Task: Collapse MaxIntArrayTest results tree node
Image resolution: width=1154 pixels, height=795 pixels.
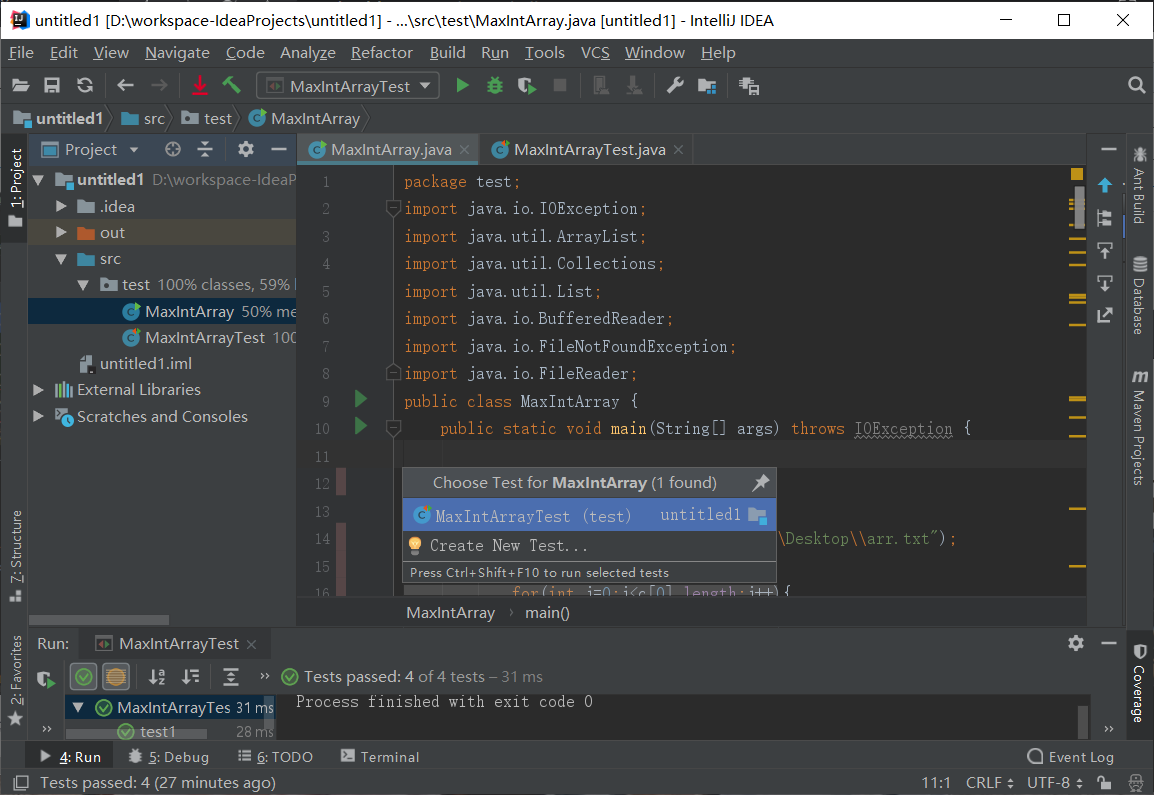Action: click(78, 707)
